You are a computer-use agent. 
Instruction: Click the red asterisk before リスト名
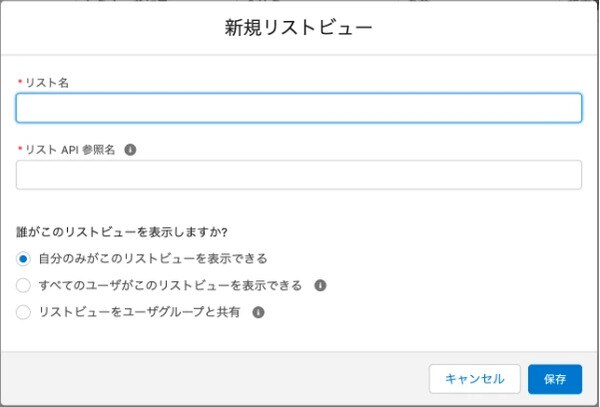point(20,82)
